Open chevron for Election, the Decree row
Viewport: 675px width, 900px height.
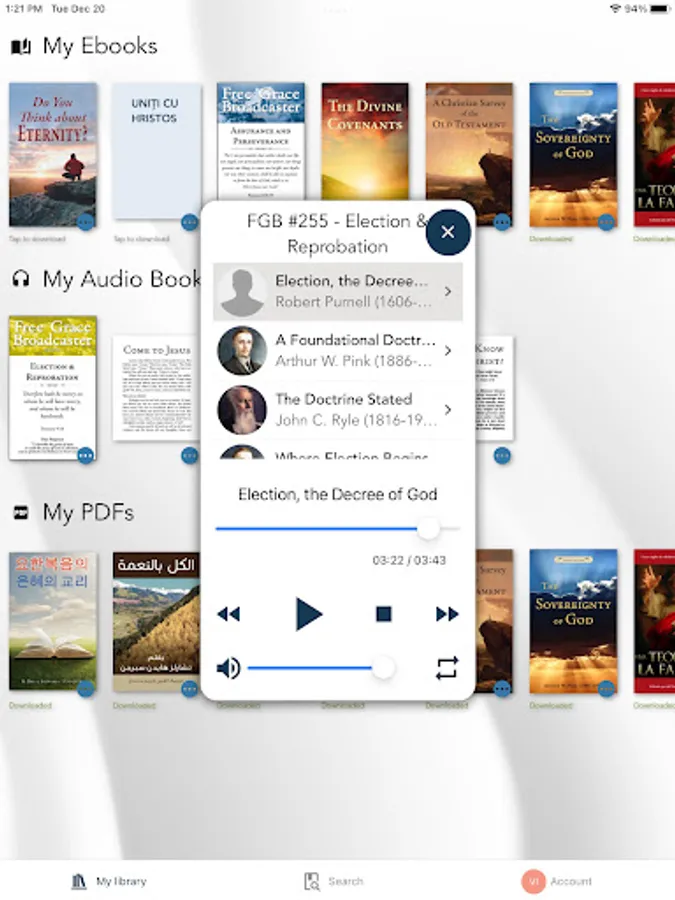pyautogui.click(x=448, y=292)
